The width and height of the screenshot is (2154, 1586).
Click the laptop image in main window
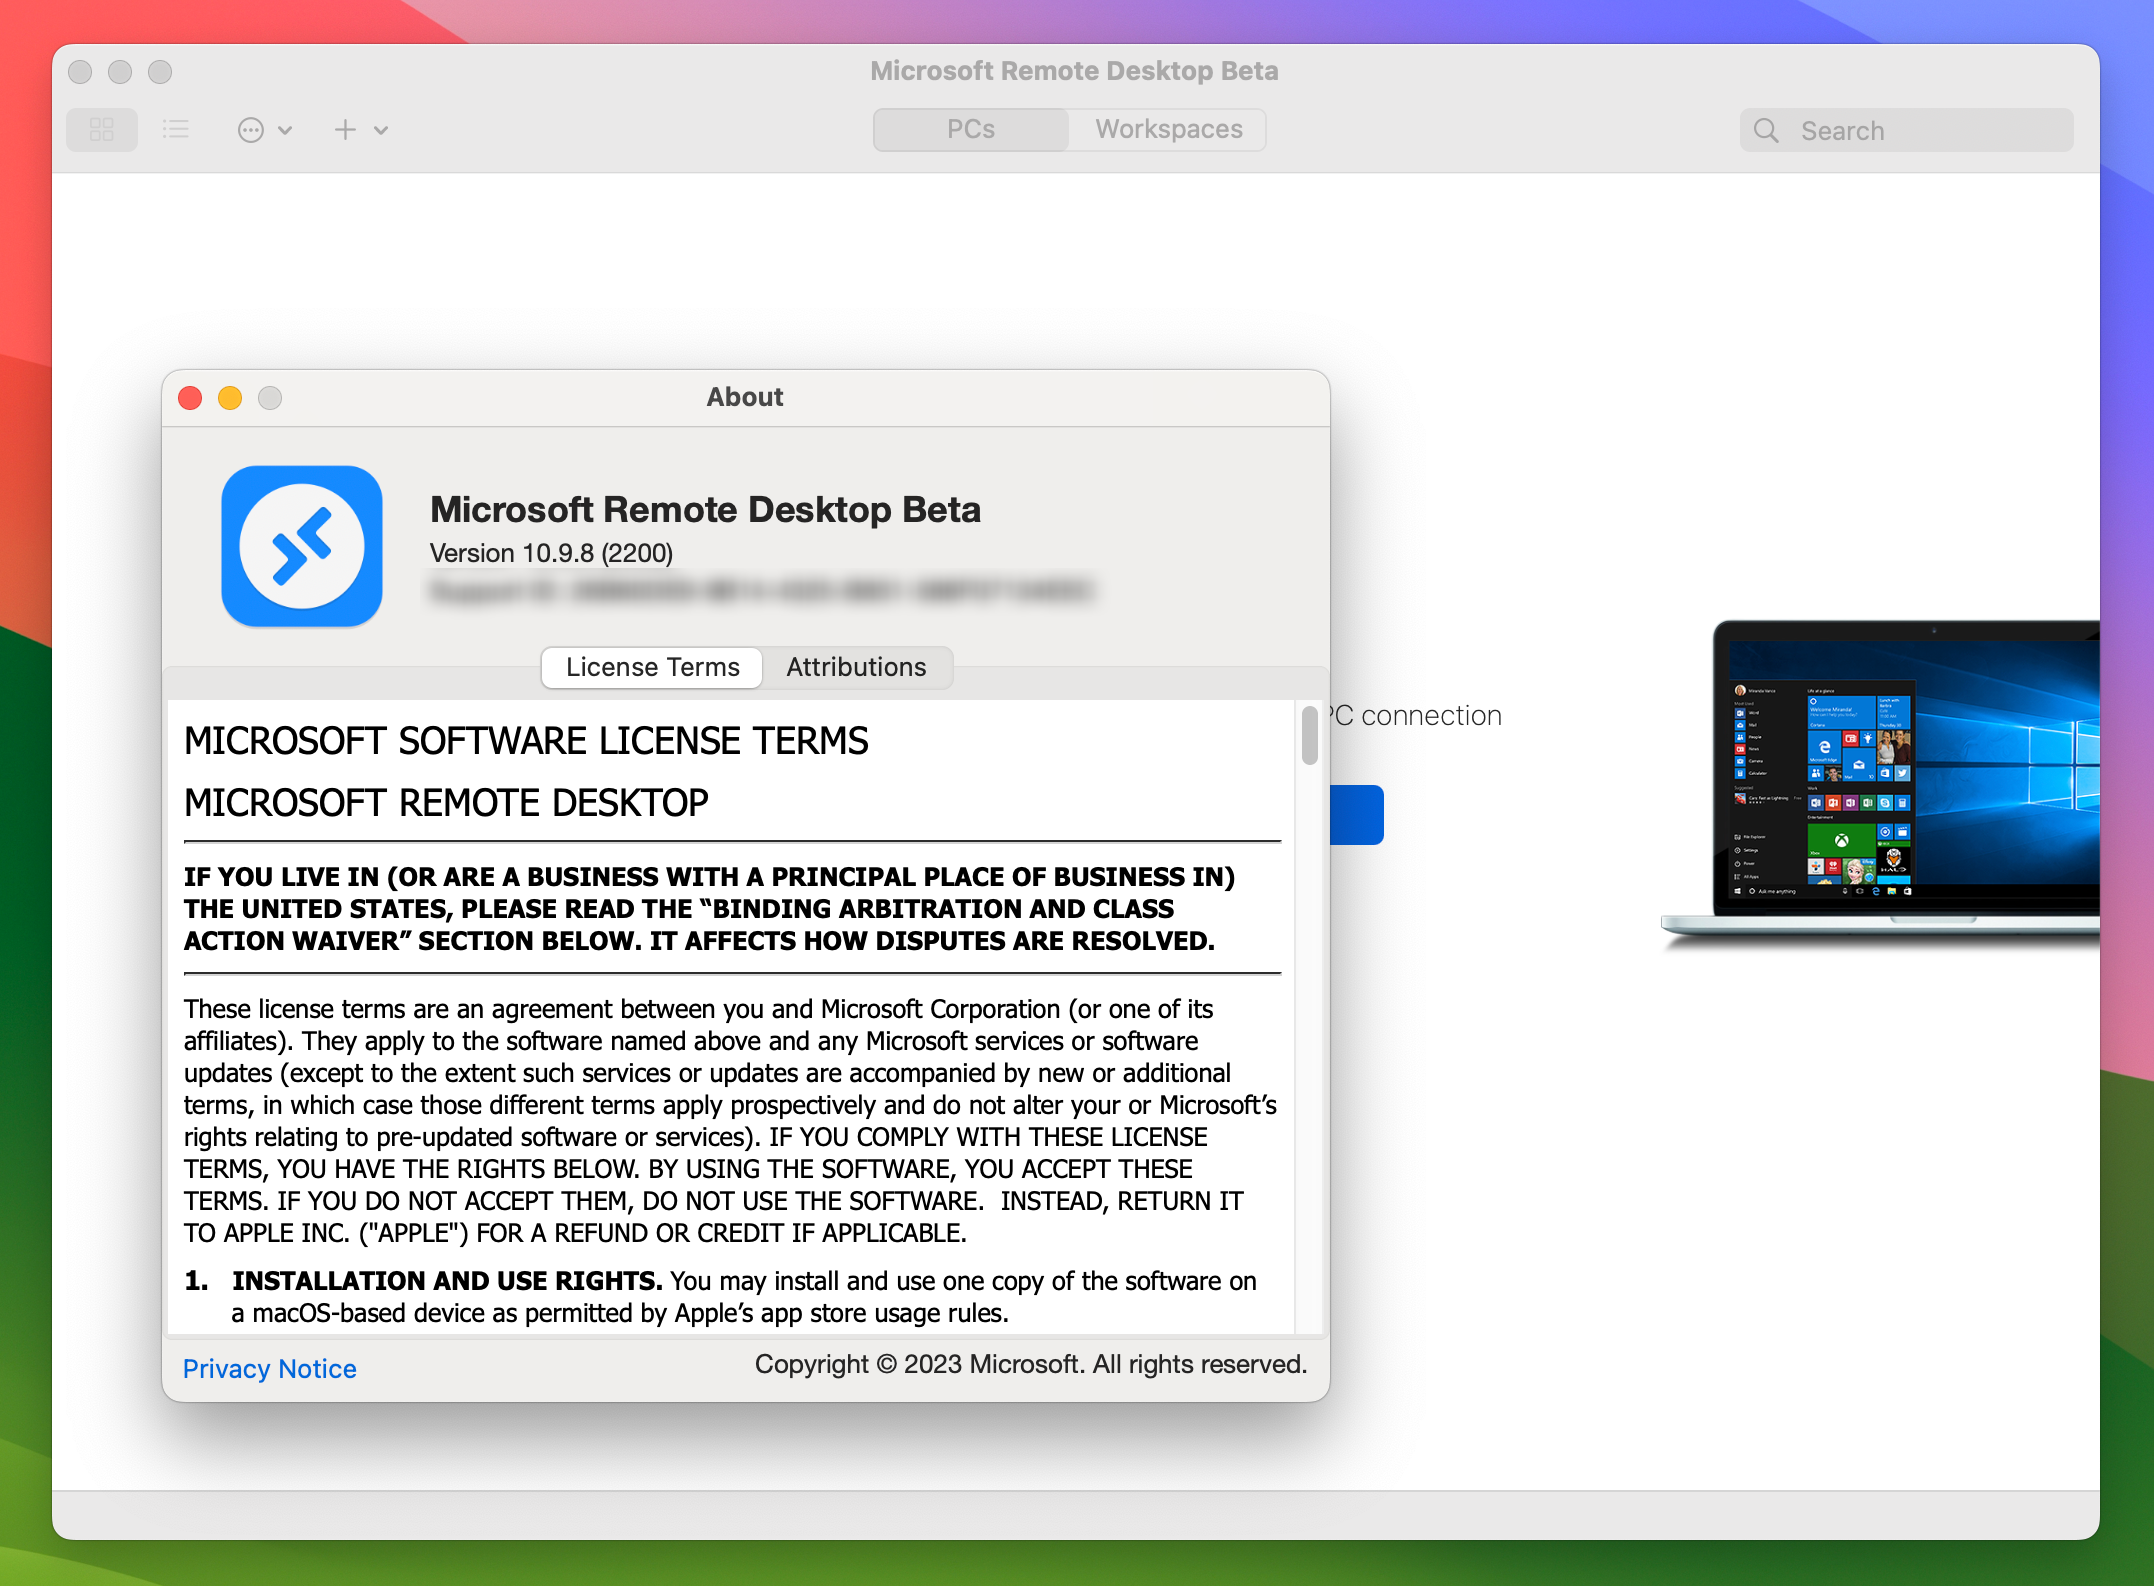point(1880,783)
